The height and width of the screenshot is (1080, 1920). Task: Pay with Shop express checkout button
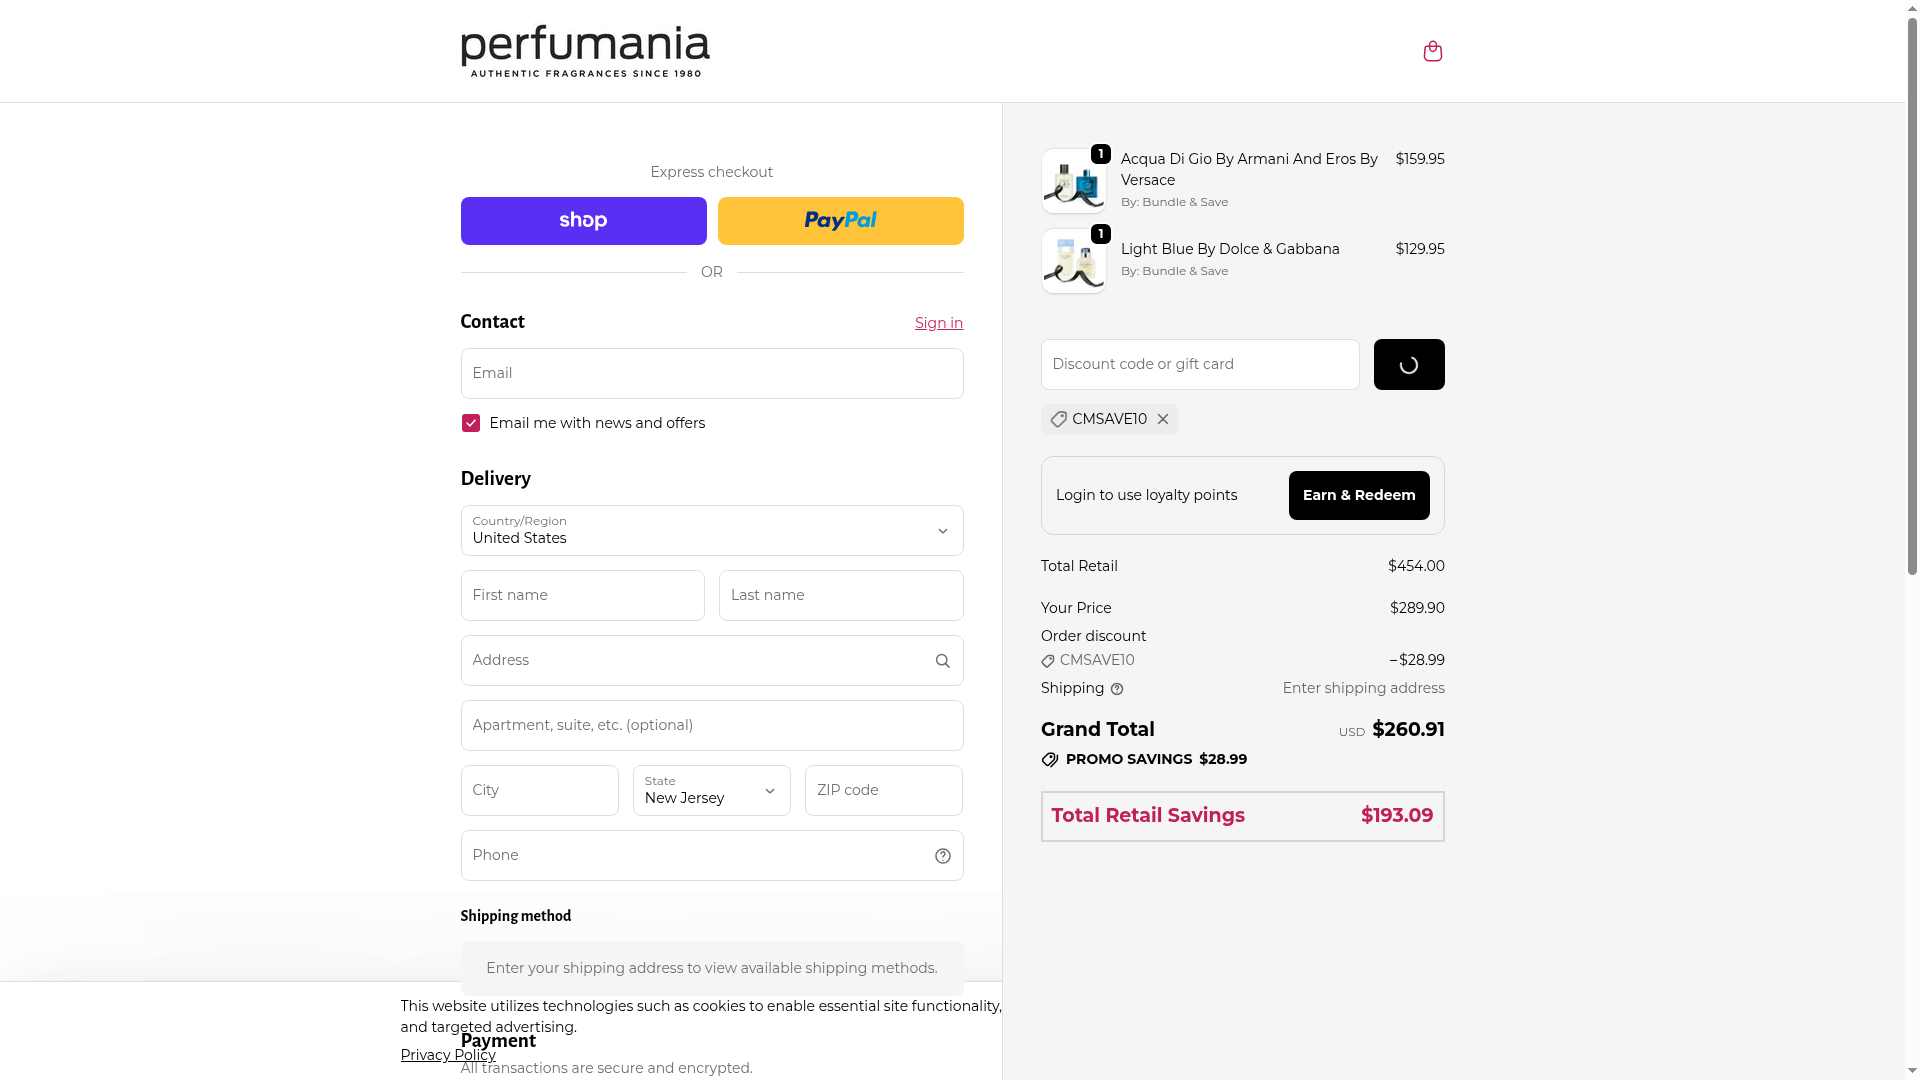point(583,221)
